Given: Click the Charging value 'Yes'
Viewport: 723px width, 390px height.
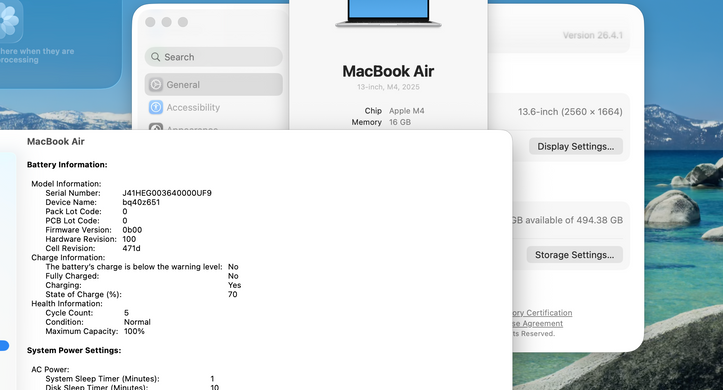Looking at the screenshot, I should point(234,285).
